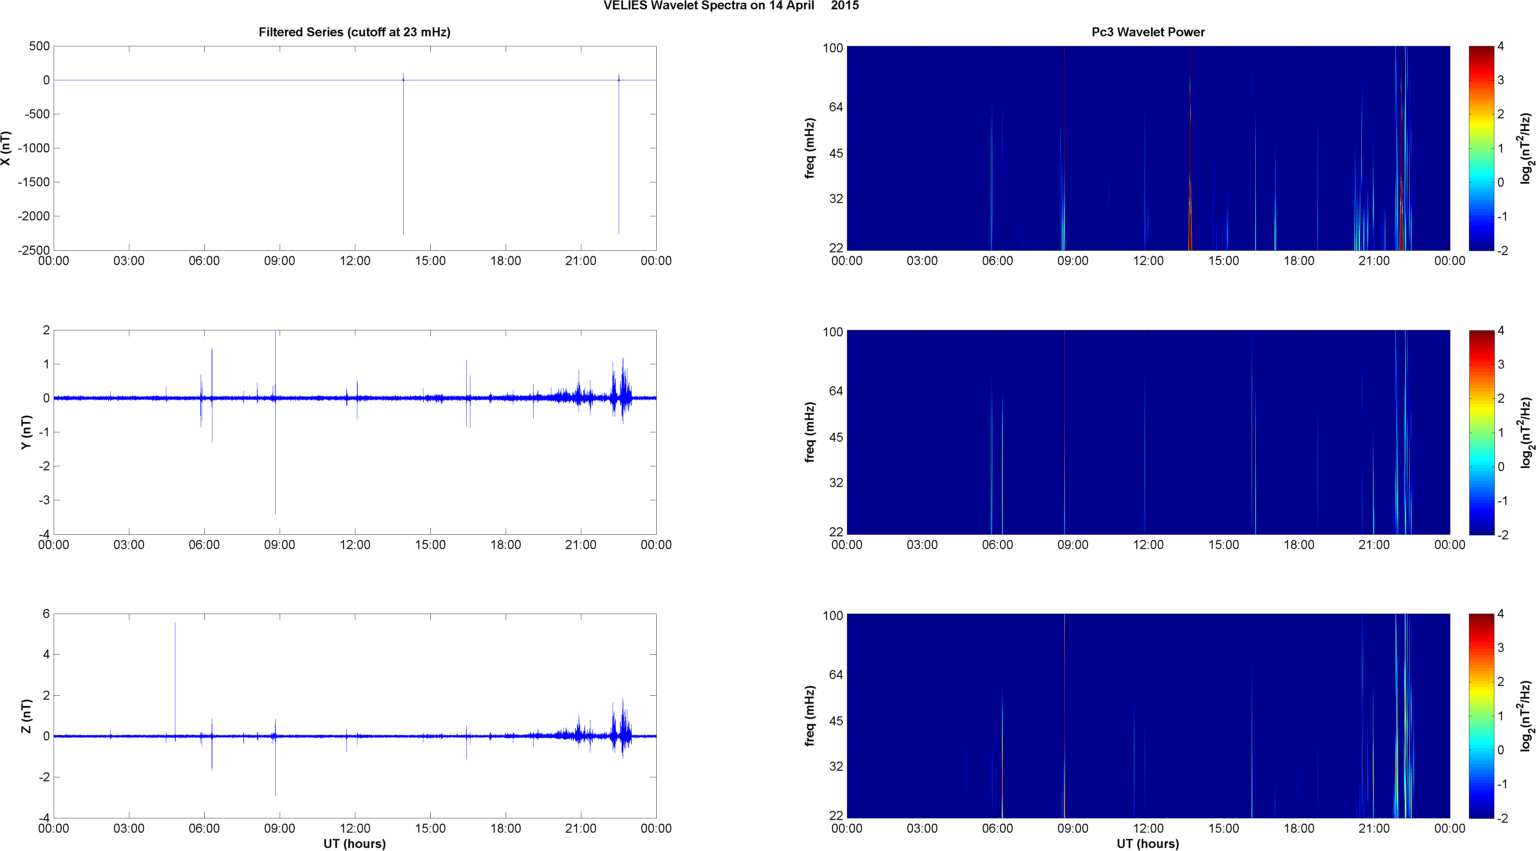Click the "6" tick on the Z series axis
1536x851 pixels.
(x=46, y=614)
